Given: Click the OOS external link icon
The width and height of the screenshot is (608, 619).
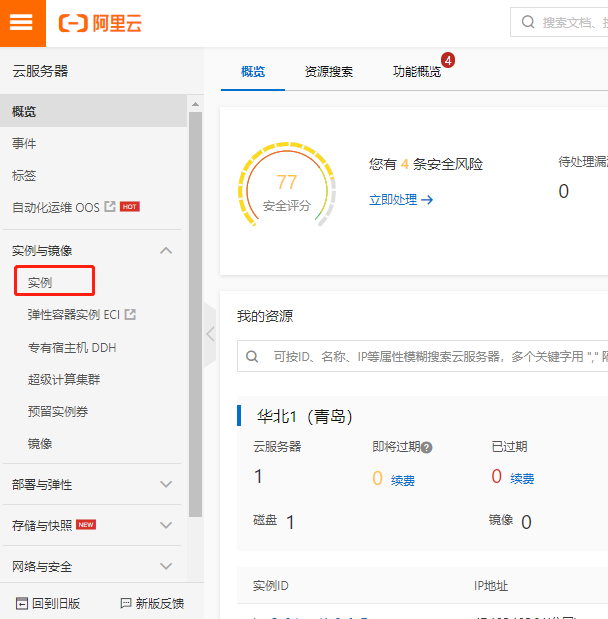Looking at the screenshot, I should coord(109,206).
